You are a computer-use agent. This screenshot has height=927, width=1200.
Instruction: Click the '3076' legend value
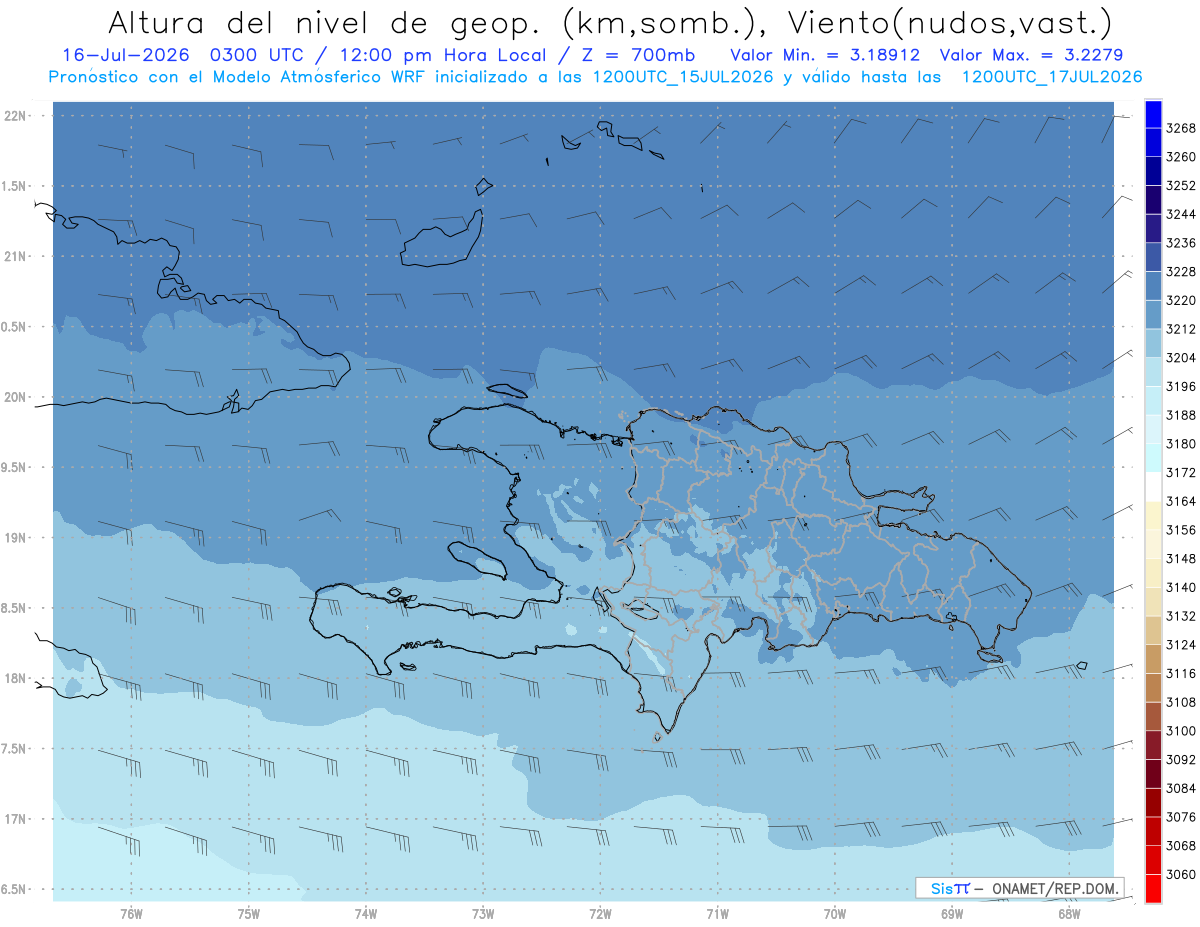(1181, 817)
